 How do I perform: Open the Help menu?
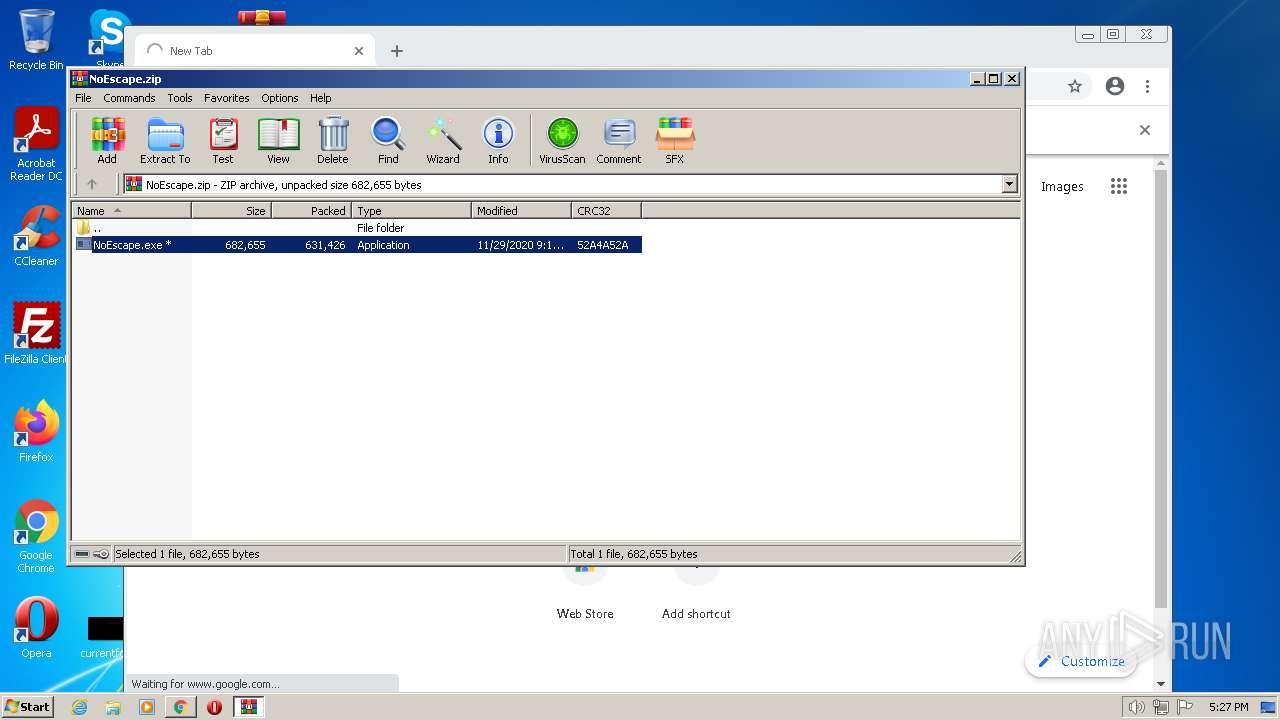320,98
